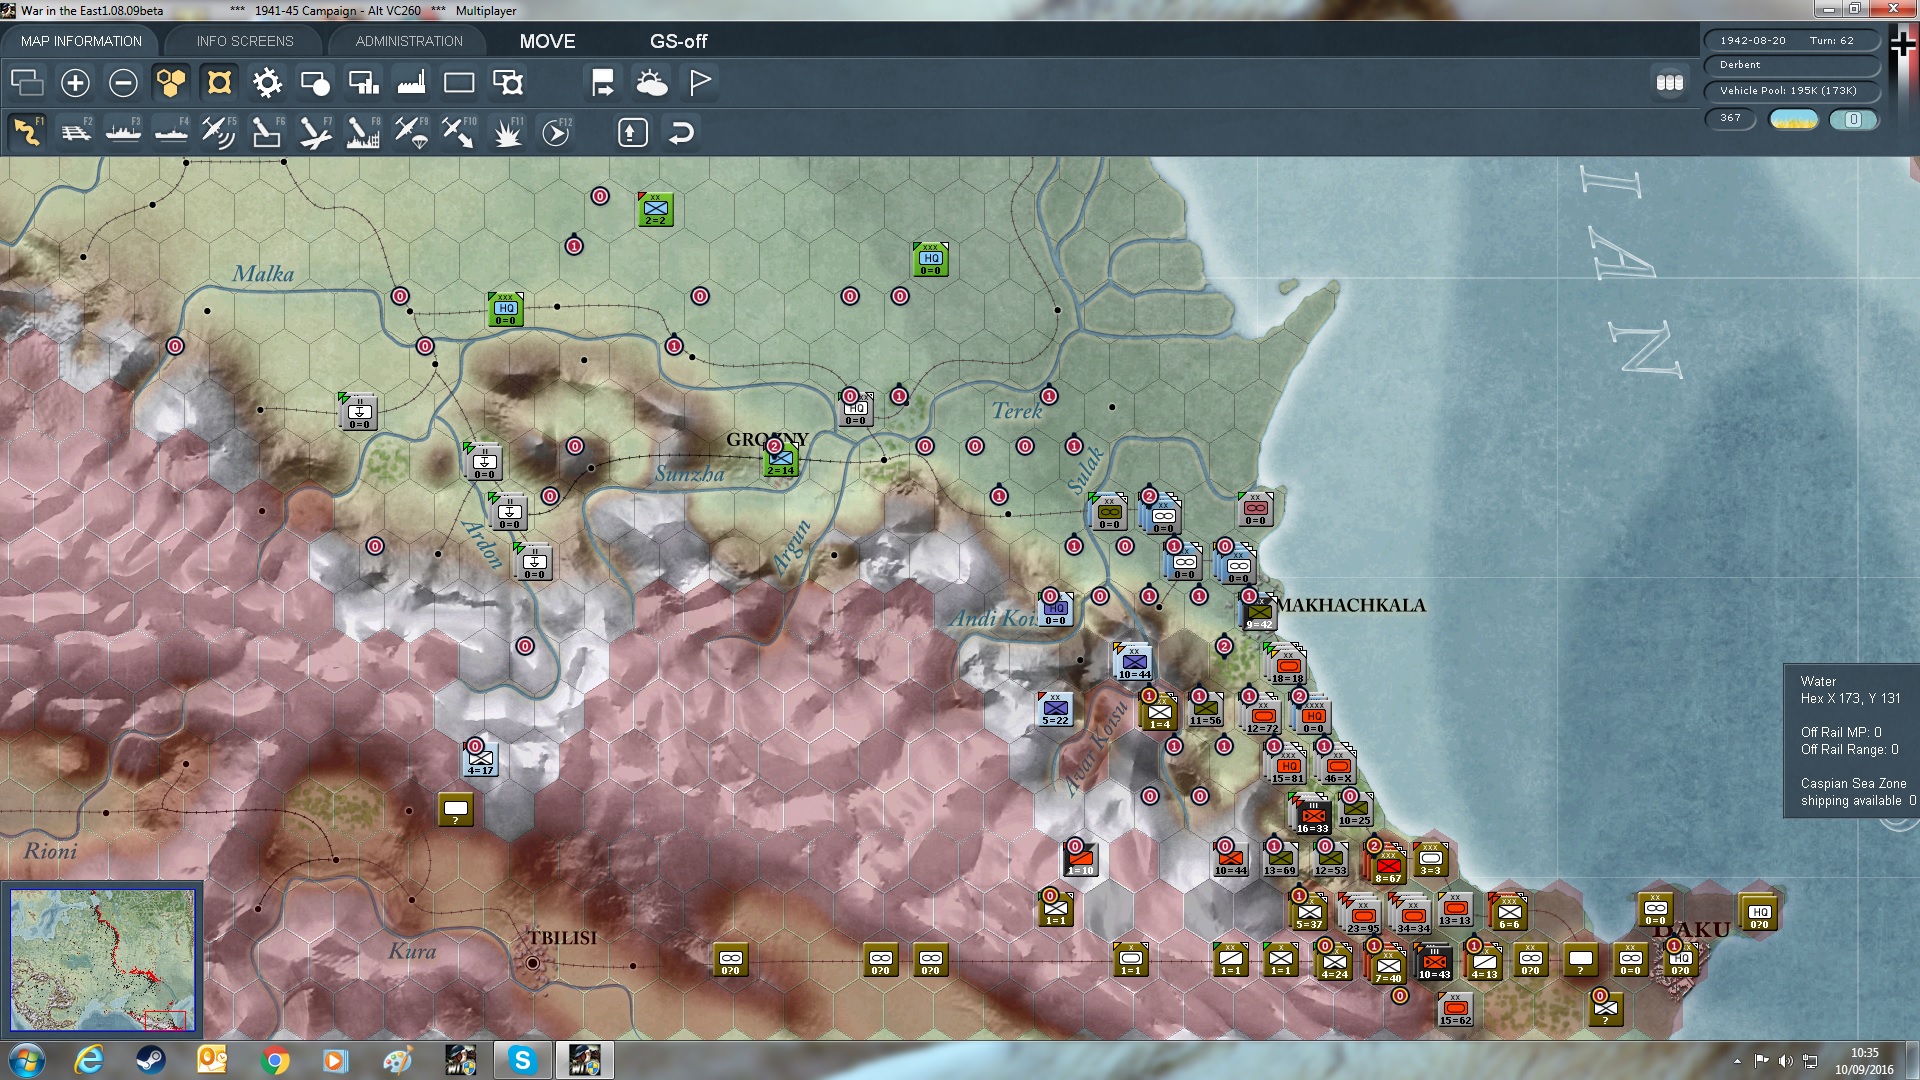Toggle enemy hex control display button

click(219, 83)
